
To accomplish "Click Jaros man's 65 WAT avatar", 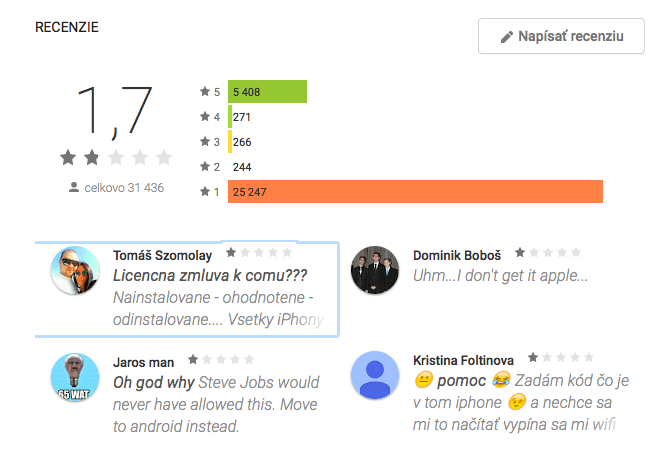I will click(x=75, y=377).
